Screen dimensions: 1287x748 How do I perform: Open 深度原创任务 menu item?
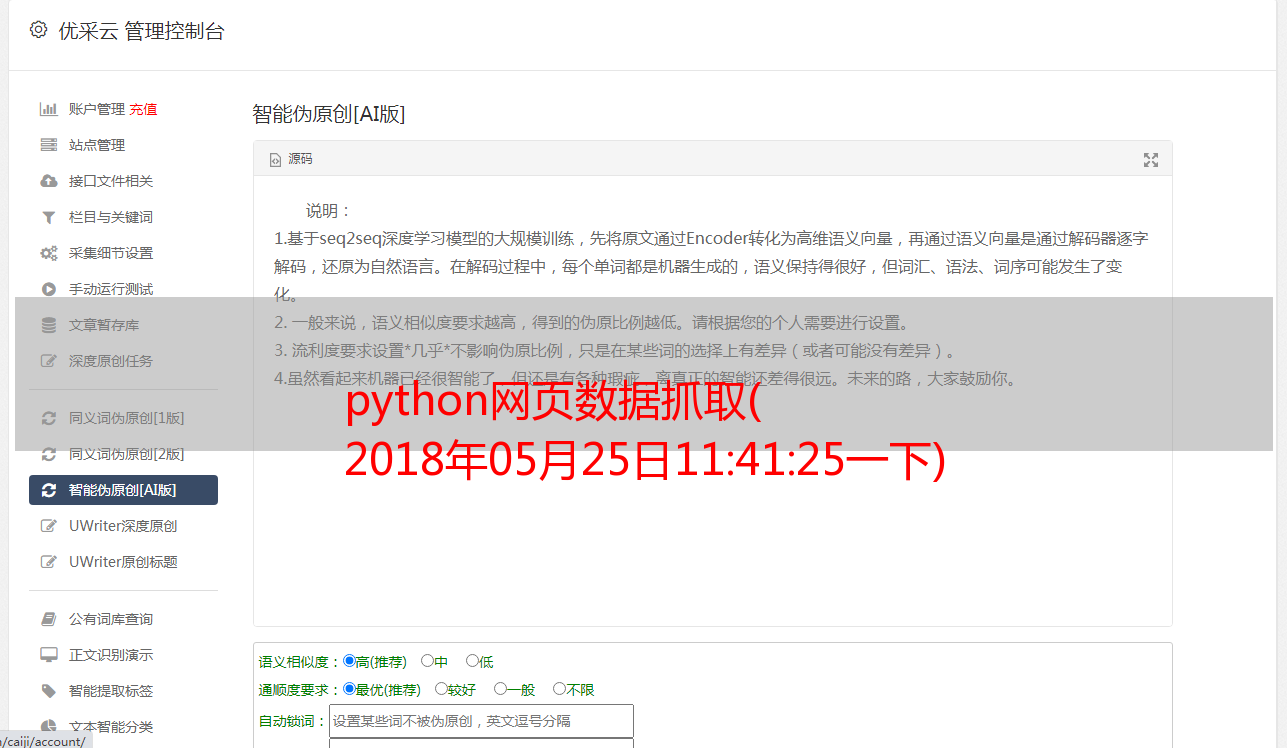coord(111,361)
